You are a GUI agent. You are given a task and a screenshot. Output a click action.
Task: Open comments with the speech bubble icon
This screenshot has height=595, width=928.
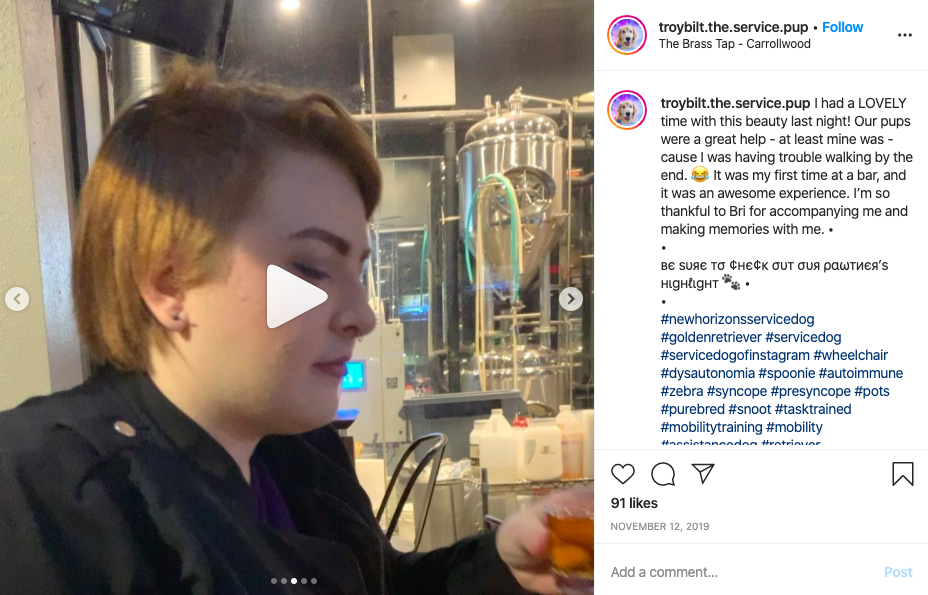663,474
